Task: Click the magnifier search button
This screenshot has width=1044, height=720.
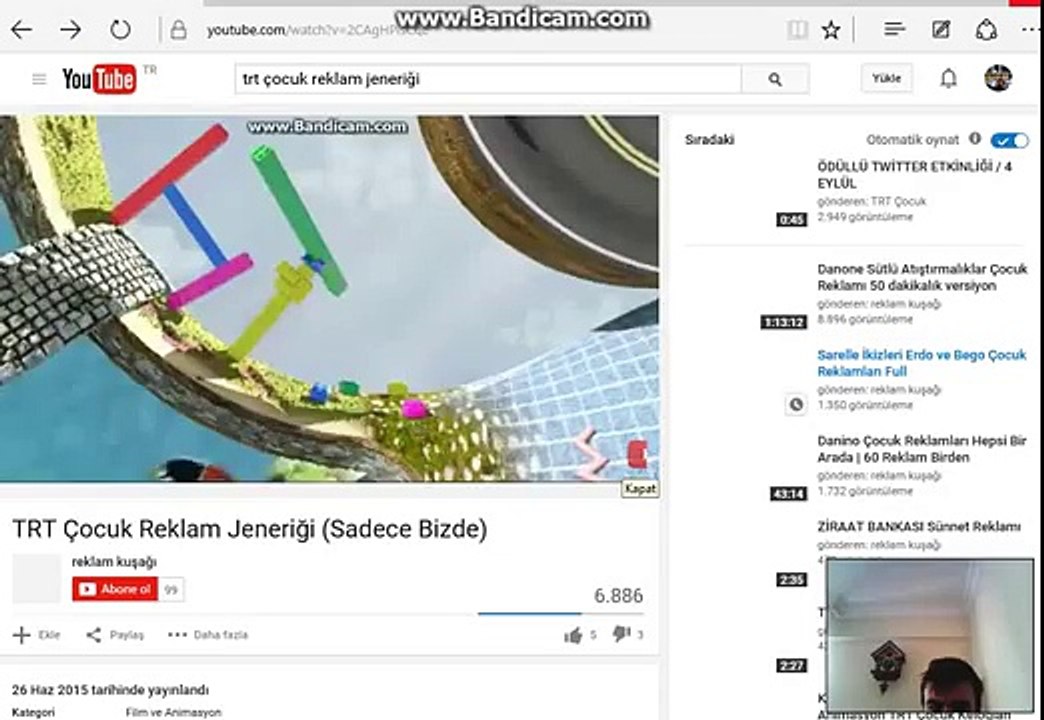Action: click(775, 79)
